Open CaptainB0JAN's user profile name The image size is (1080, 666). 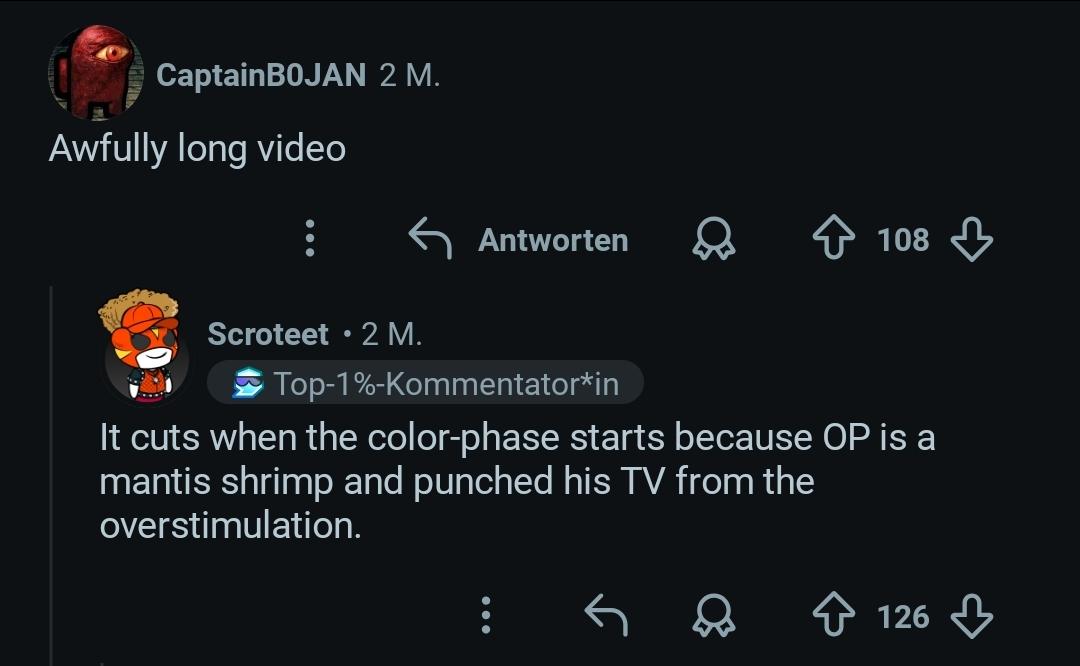(261, 75)
